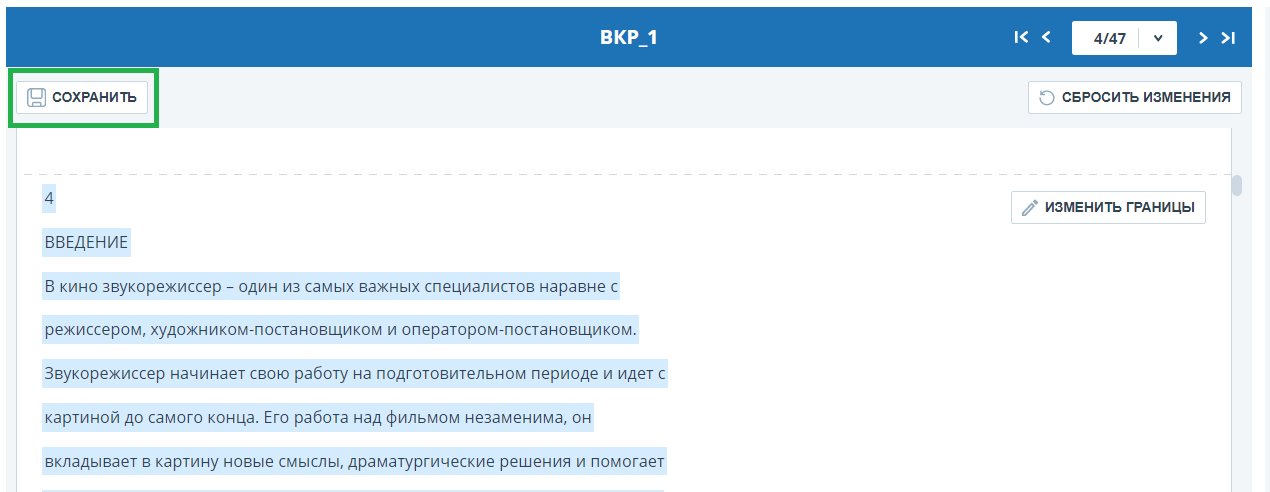
Task: Jump to the first page
Action: [1021, 38]
